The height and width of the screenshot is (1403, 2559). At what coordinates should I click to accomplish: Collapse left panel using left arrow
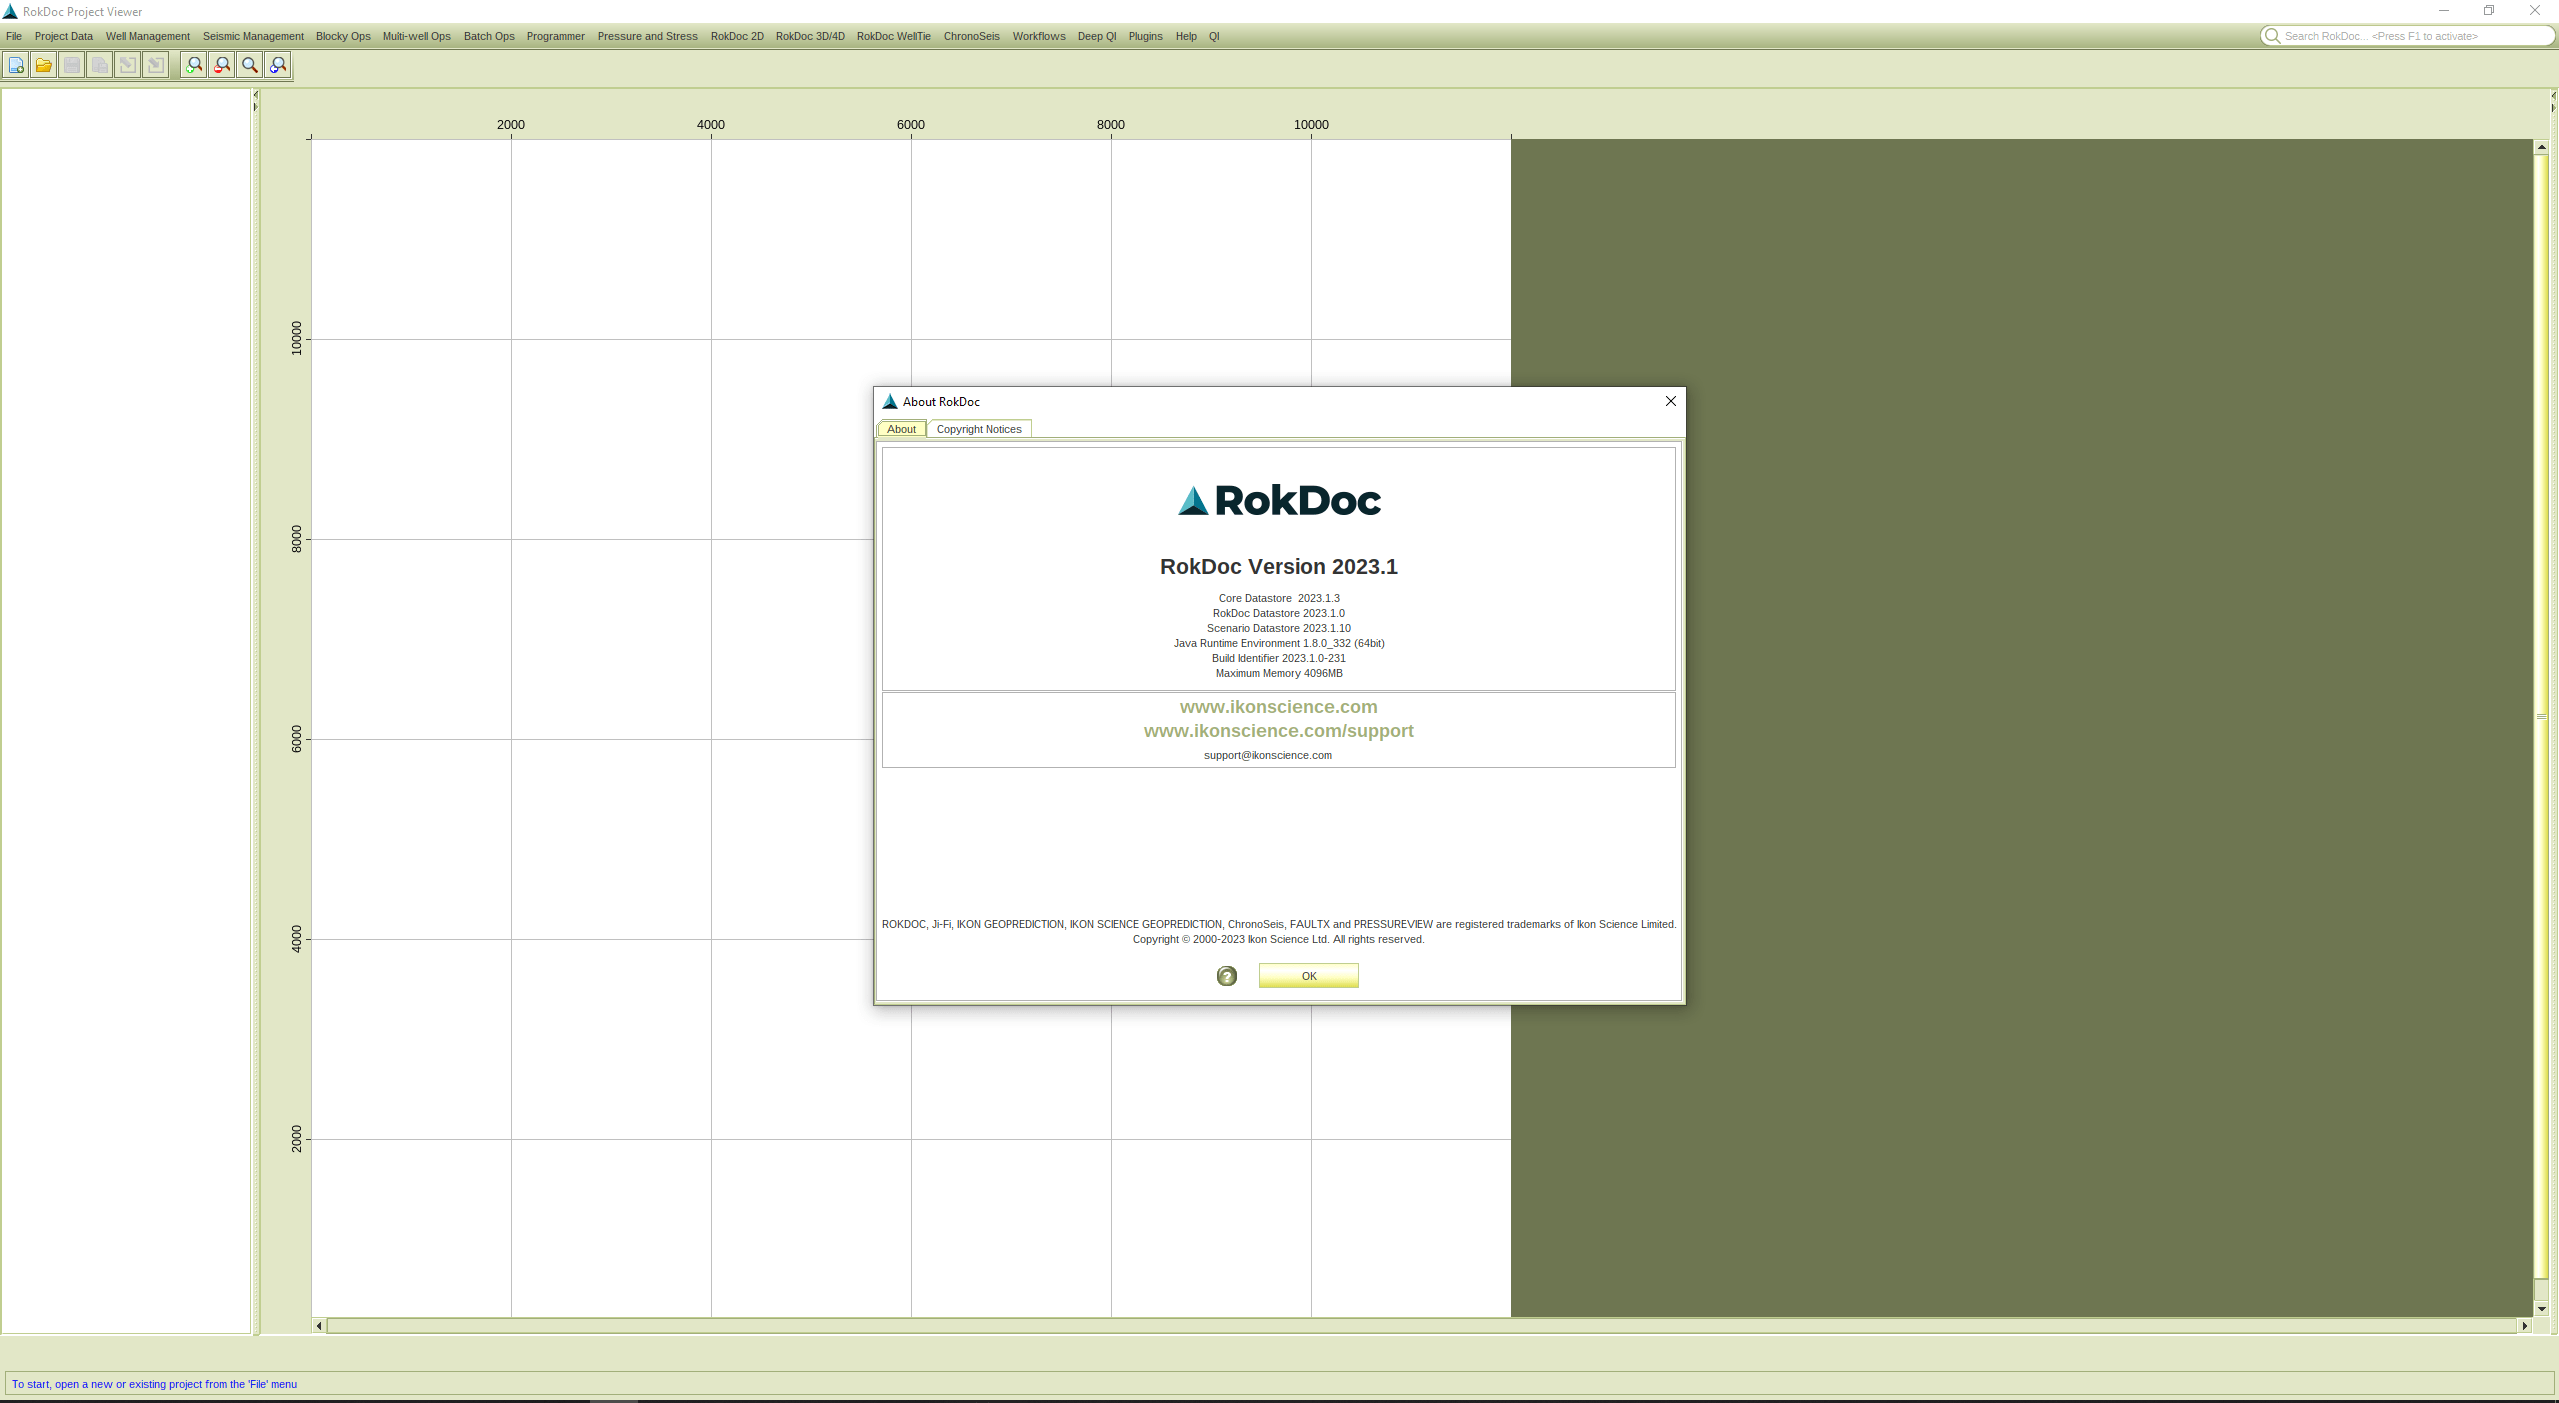(x=256, y=95)
